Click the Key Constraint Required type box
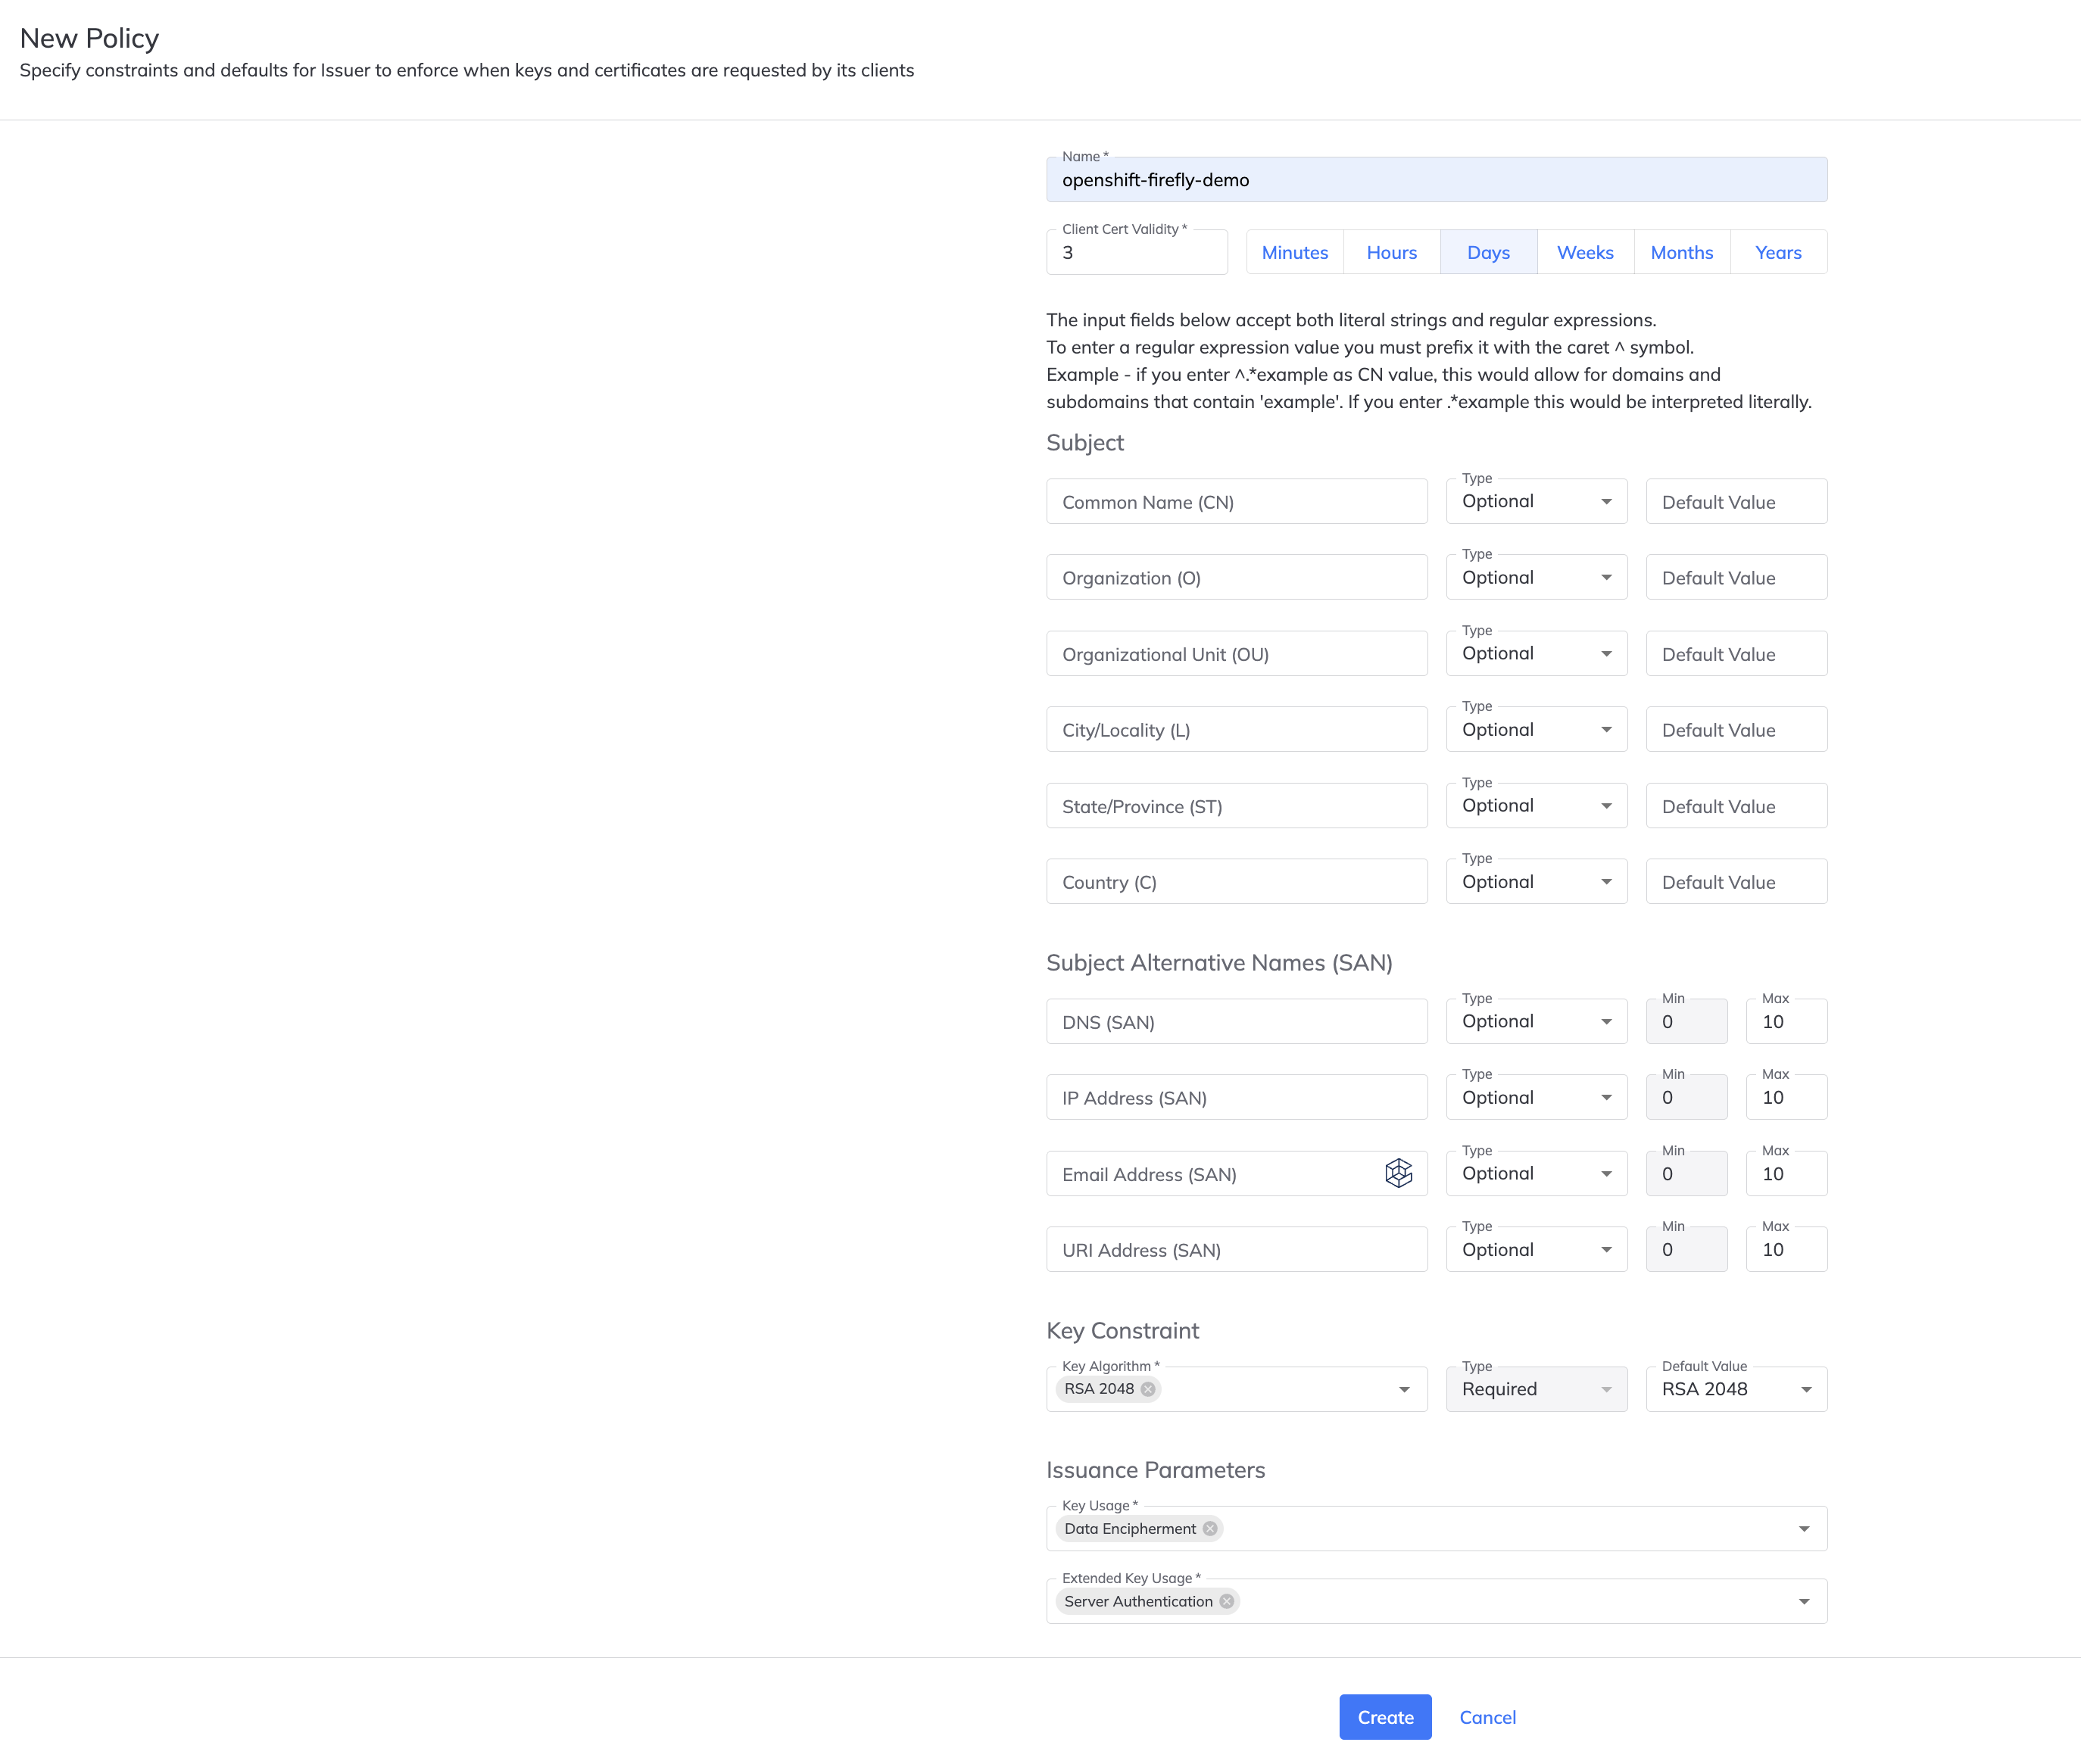 pyautogui.click(x=1537, y=1389)
